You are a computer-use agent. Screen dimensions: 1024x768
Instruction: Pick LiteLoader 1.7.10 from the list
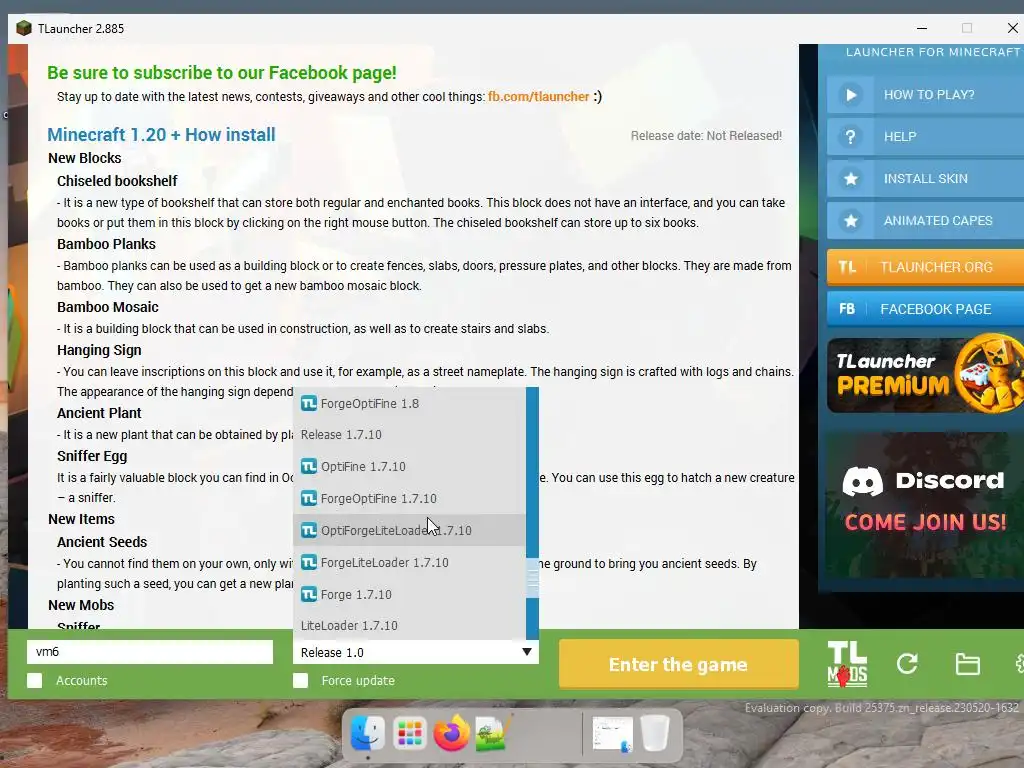409,625
